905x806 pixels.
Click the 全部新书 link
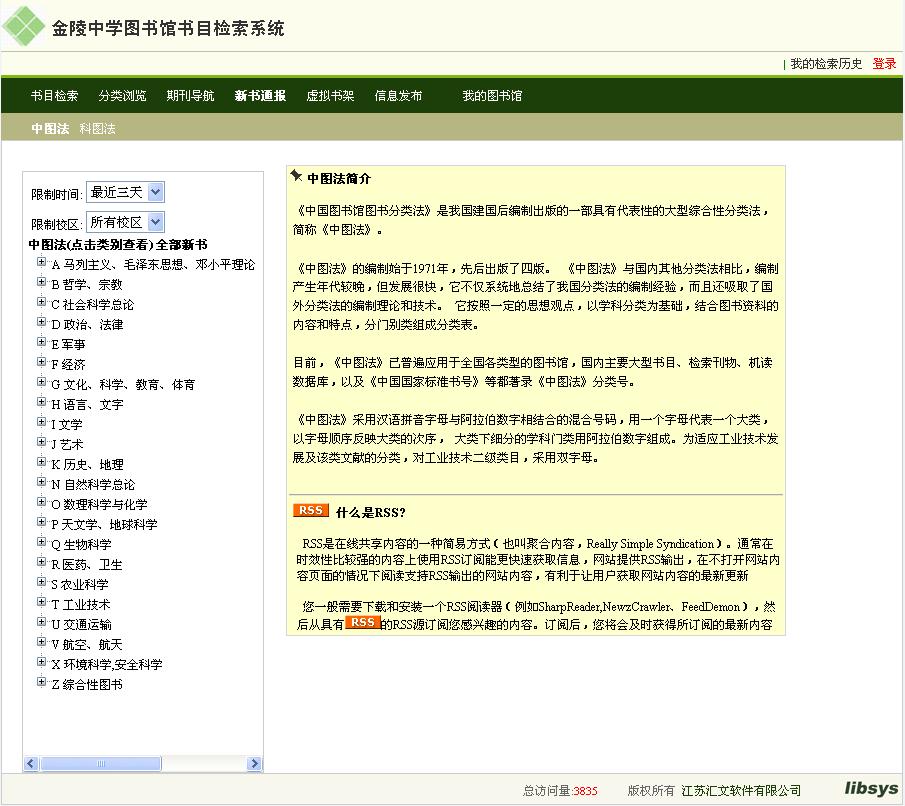coord(182,245)
